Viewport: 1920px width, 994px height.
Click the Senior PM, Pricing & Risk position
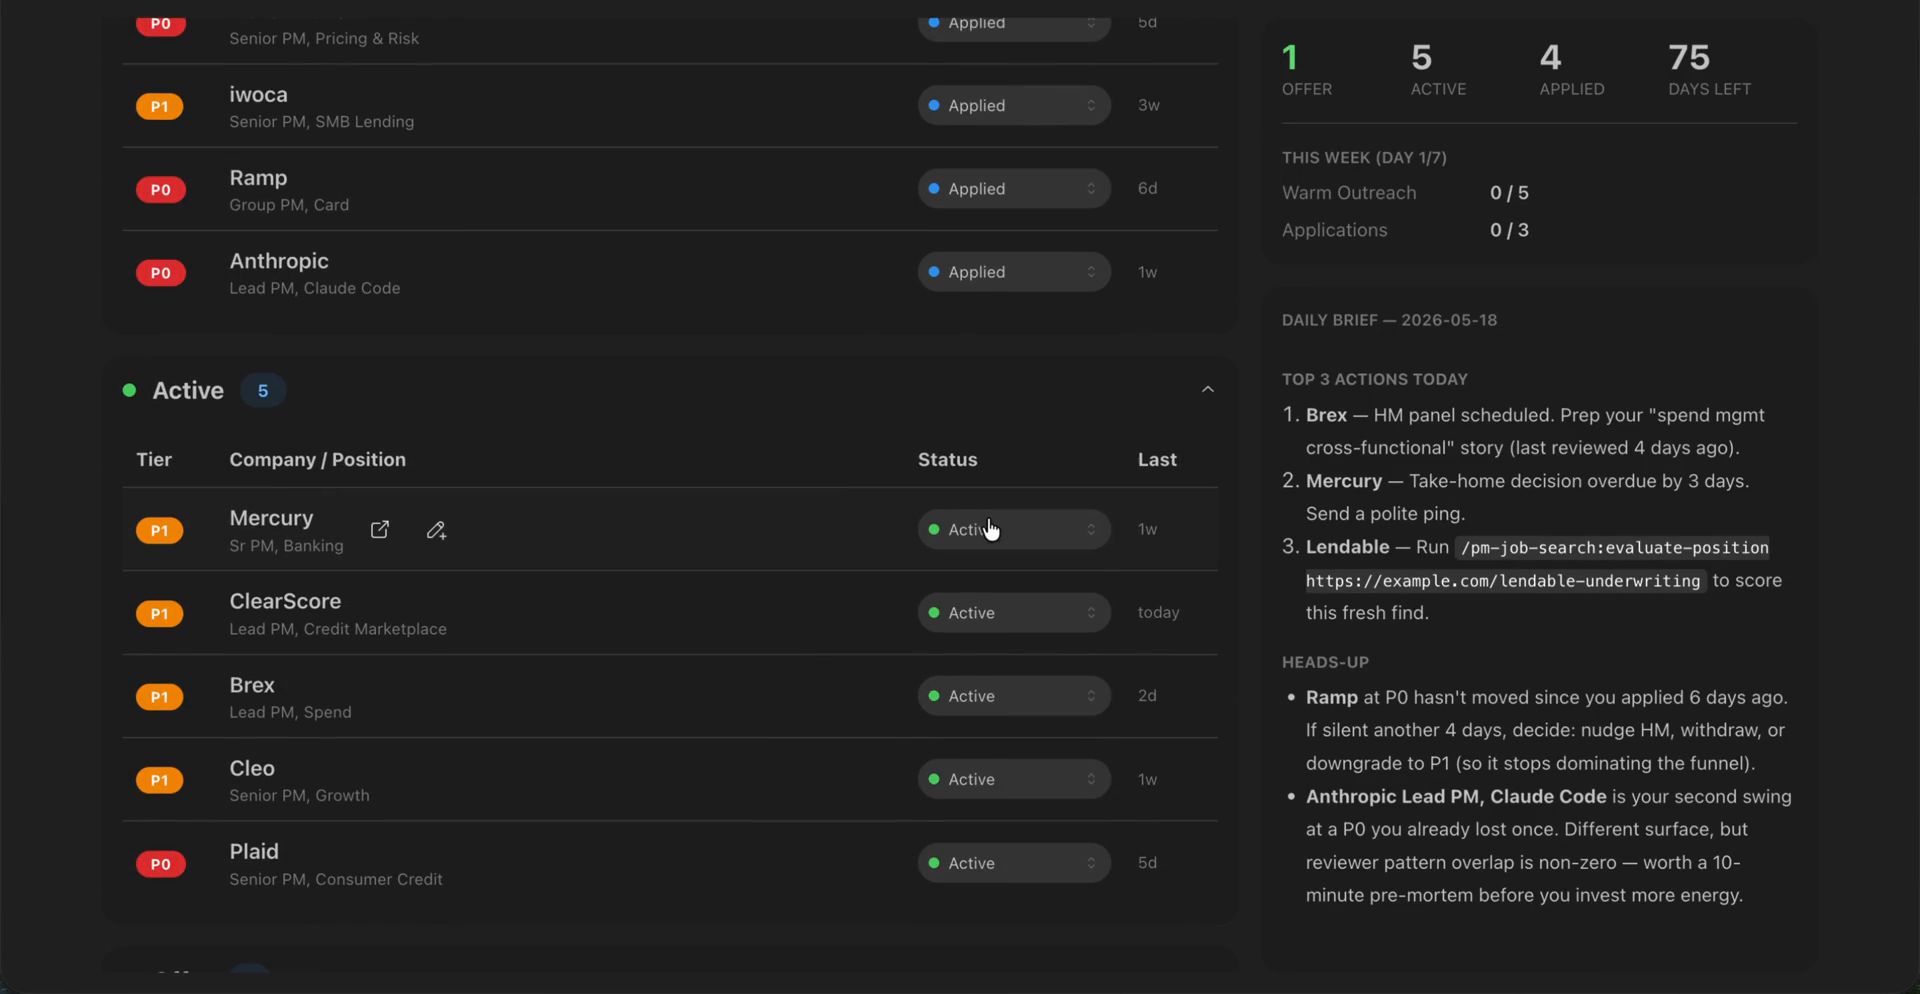pyautogui.click(x=324, y=38)
